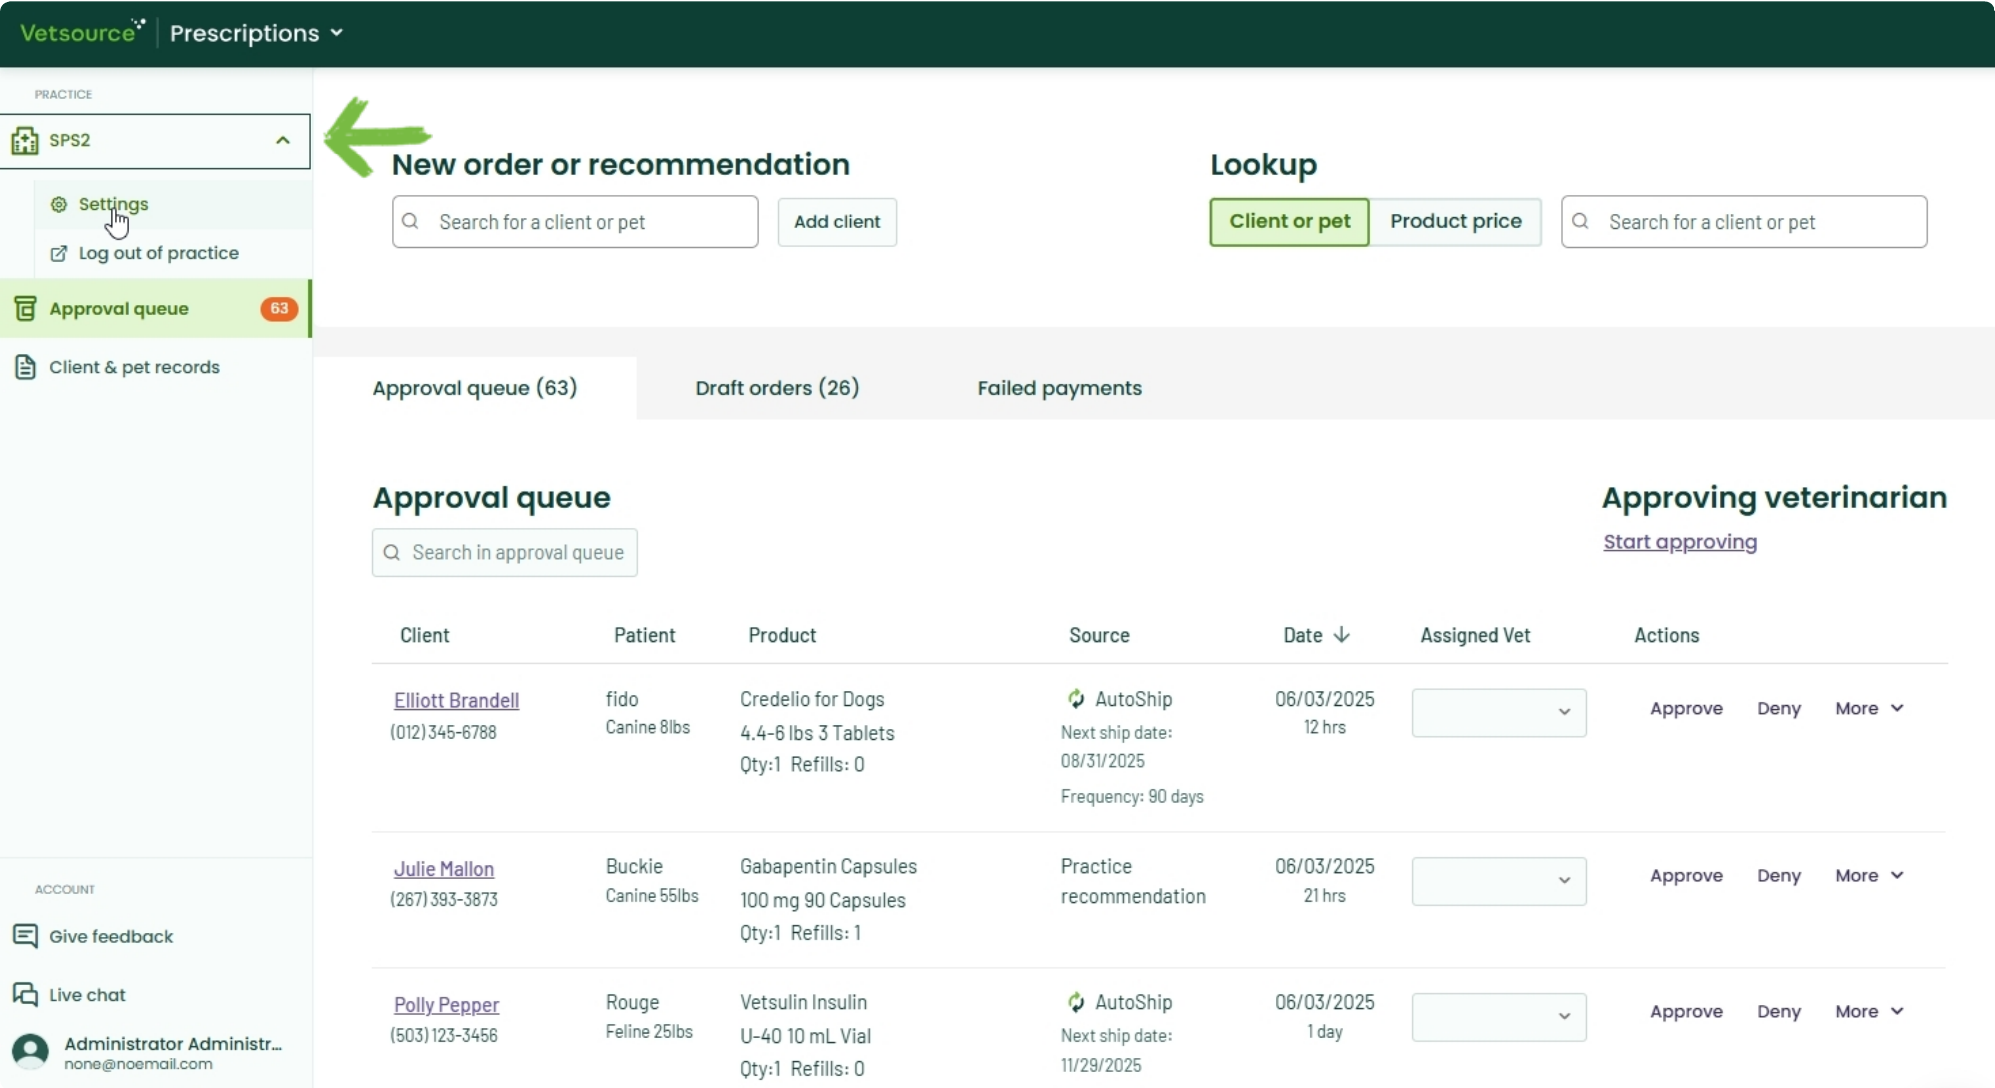Click AutoShip icon in Polly Pepper row
The width and height of the screenshot is (1995, 1088).
tap(1076, 1002)
